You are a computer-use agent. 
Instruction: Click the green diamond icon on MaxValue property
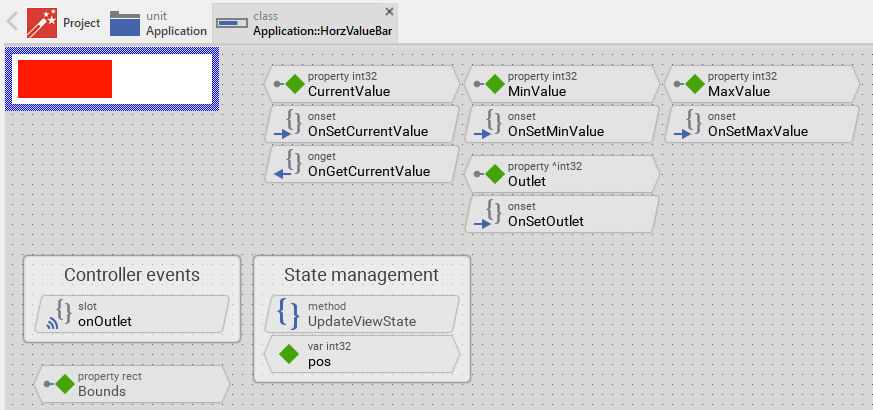pyautogui.click(x=694, y=85)
